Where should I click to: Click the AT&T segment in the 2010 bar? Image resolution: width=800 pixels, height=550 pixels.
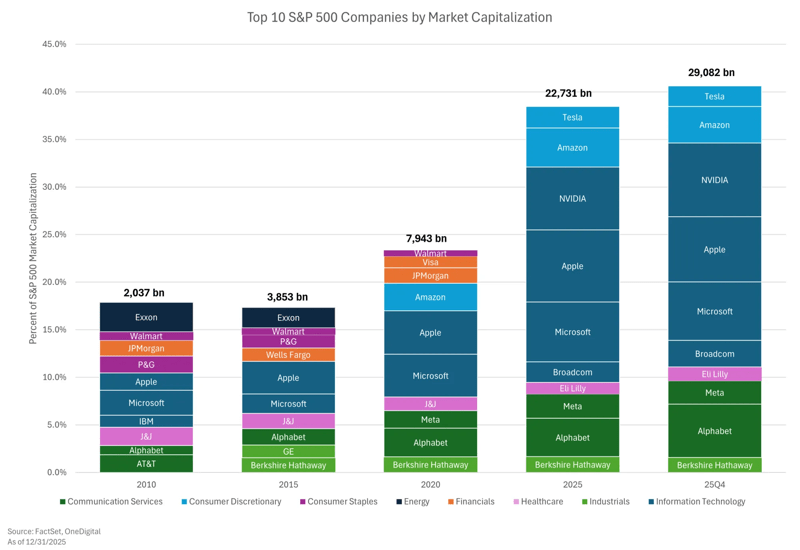click(146, 464)
